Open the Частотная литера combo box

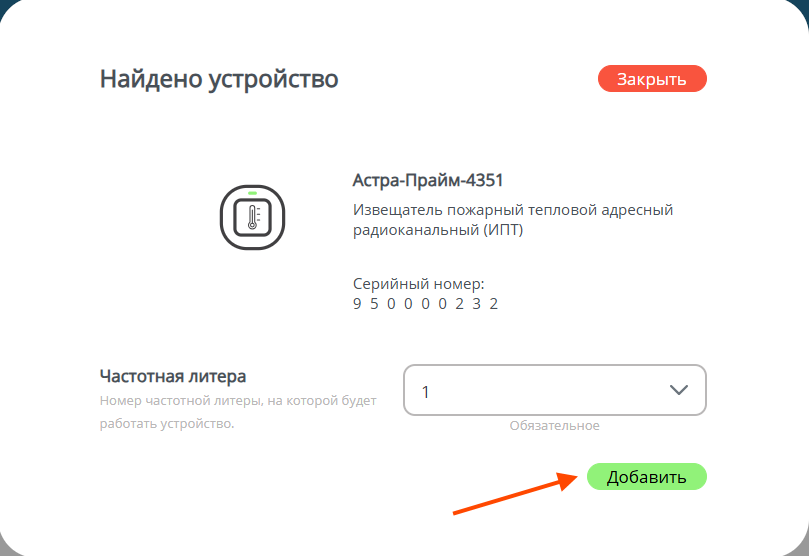click(554, 390)
